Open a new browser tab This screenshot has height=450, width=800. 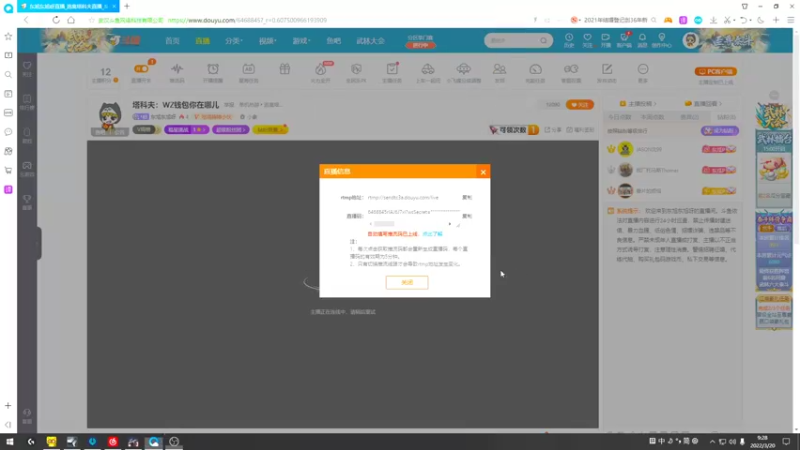(127, 6)
